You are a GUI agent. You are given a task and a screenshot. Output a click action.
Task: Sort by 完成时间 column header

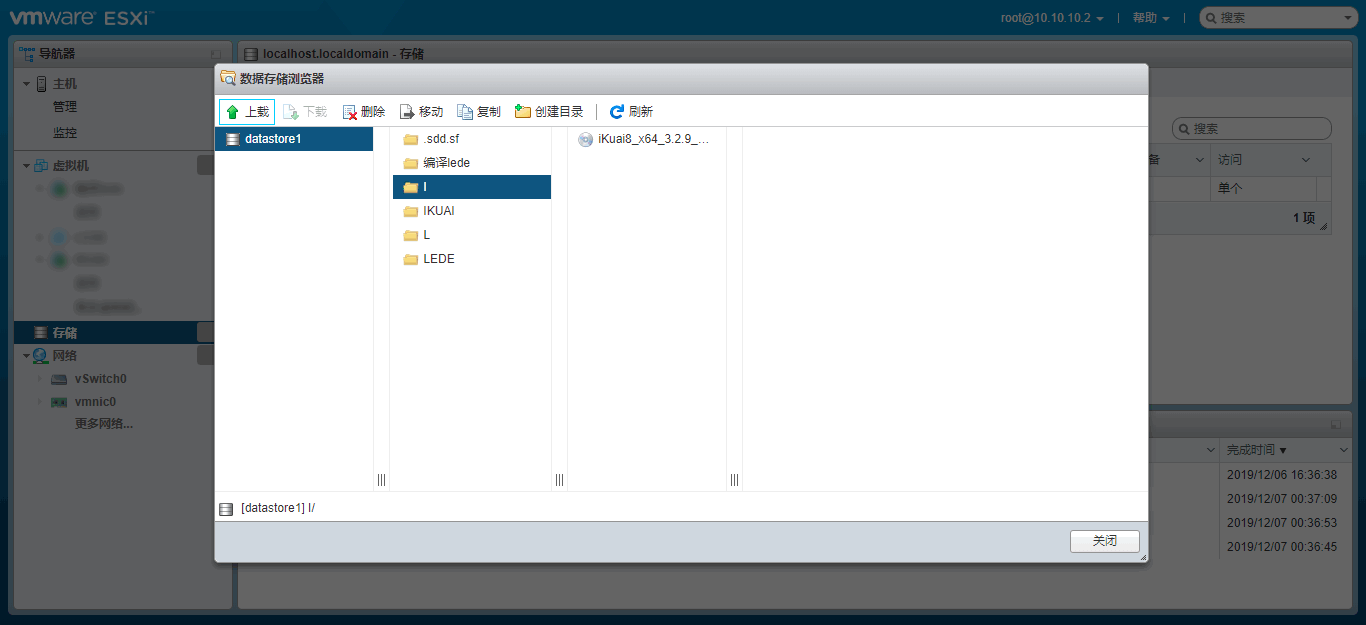[x=1256, y=451]
